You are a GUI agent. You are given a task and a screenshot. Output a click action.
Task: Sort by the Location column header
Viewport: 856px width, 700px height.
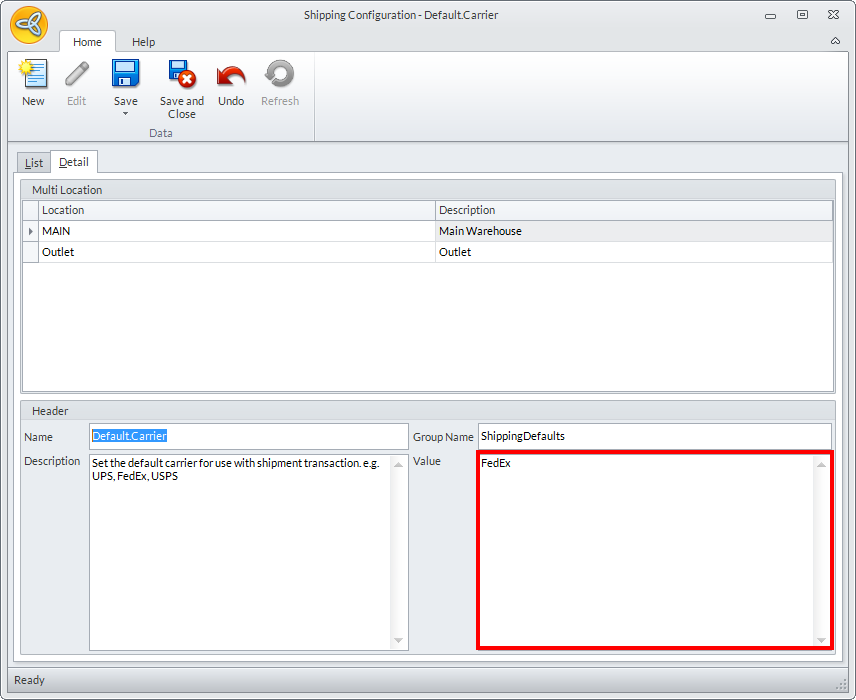(x=237, y=210)
